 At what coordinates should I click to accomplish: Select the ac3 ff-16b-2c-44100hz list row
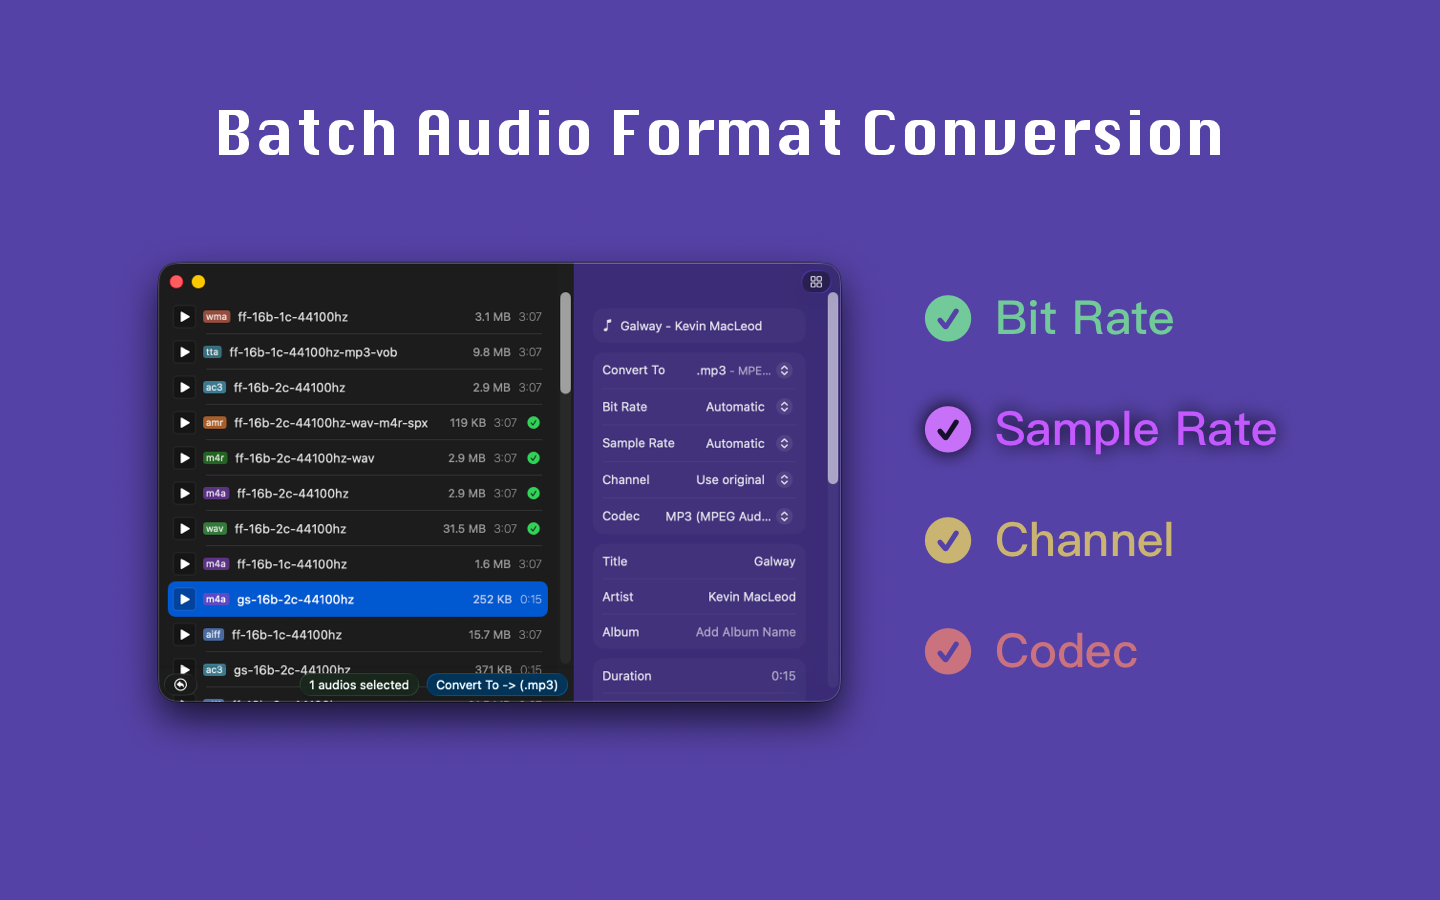pyautogui.click(x=360, y=388)
